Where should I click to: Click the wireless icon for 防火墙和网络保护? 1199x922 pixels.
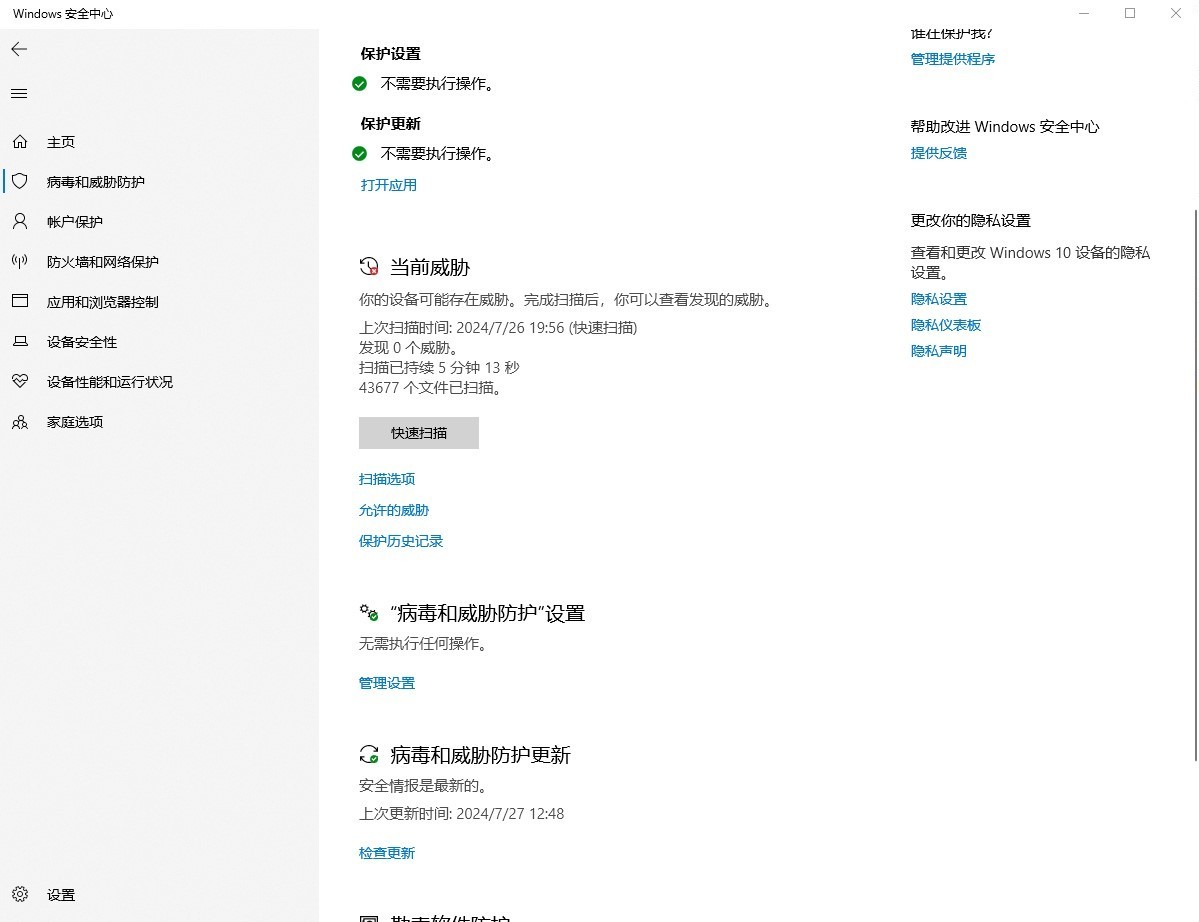[20, 261]
